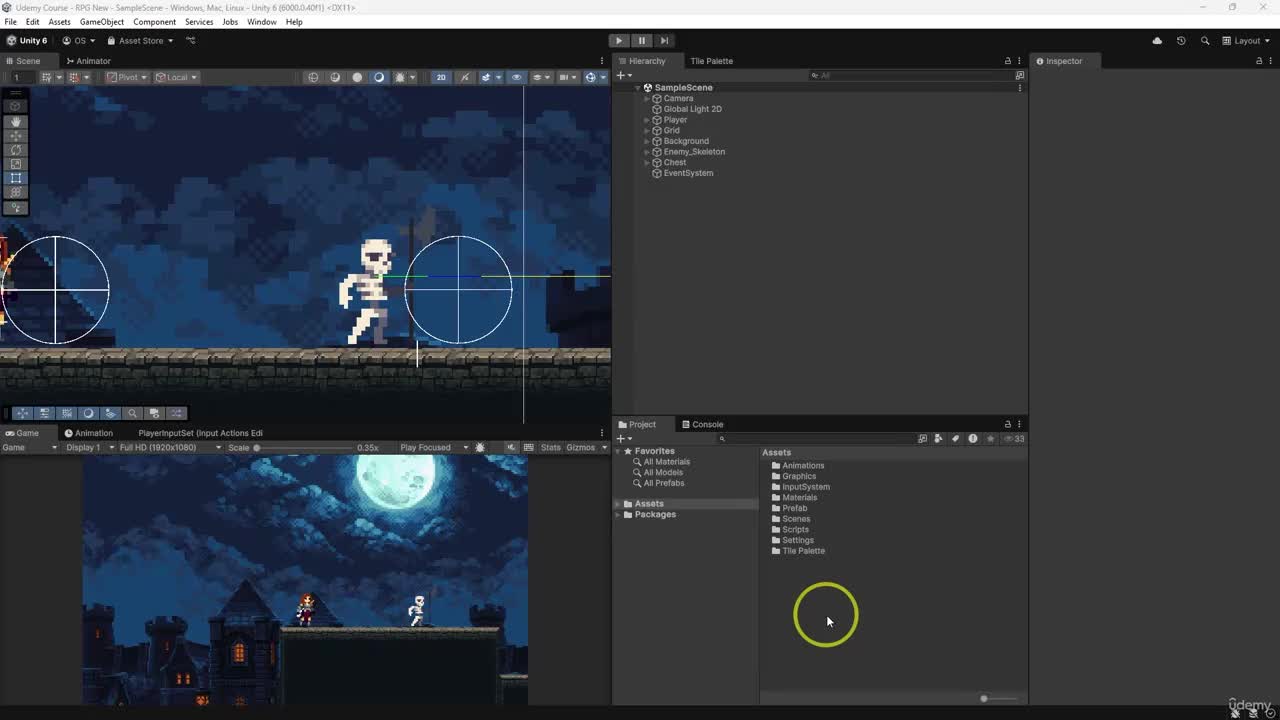Open Play Focused dropdown
Screen dimensions: 1280x720
(x=434, y=447)
